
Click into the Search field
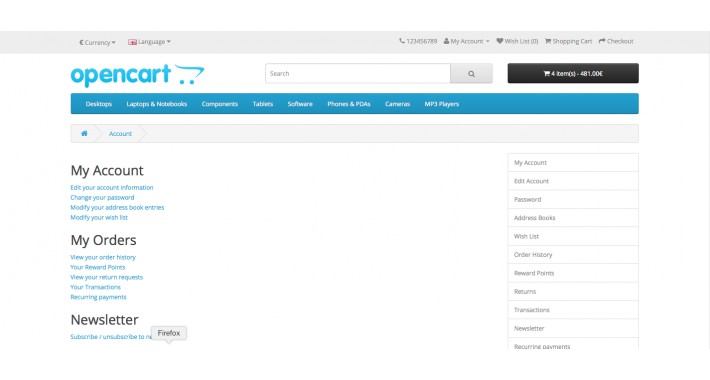click(358, 73)
